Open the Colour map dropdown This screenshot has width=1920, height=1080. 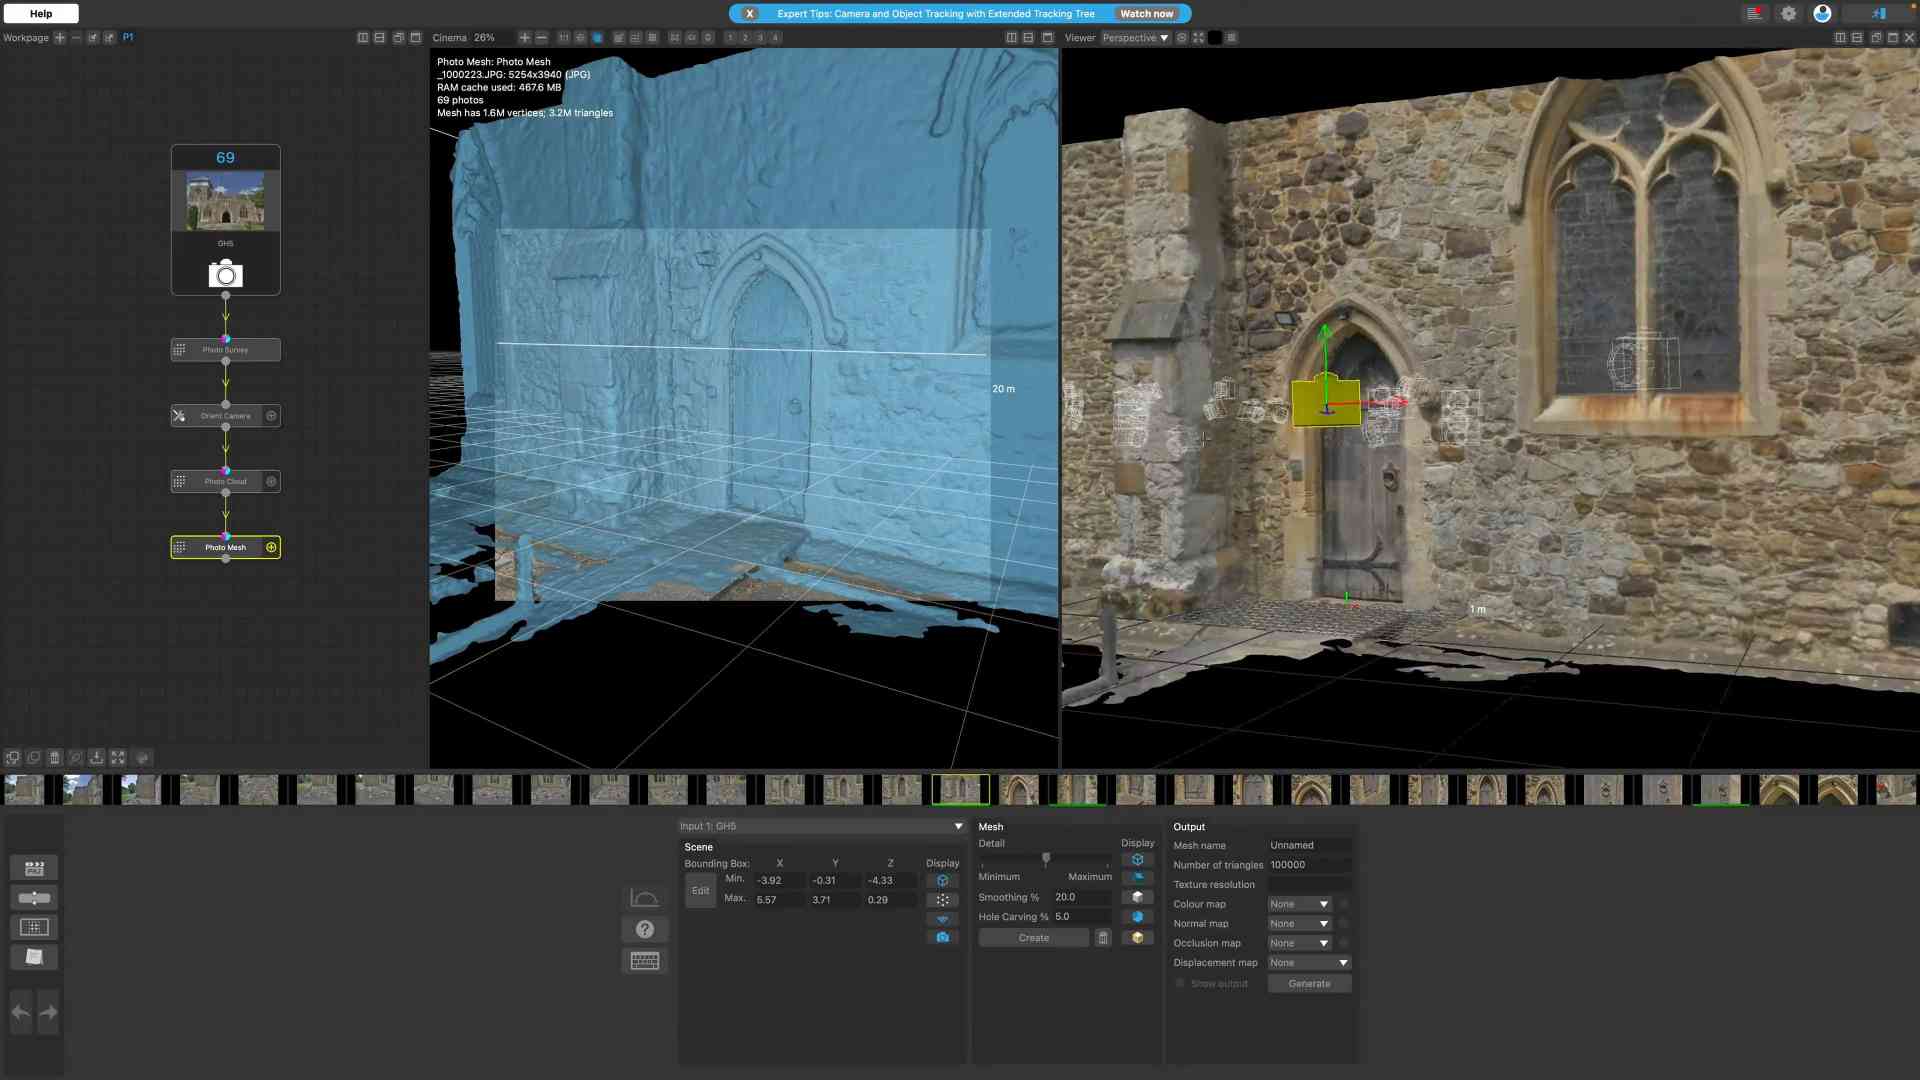(1298, 903)
